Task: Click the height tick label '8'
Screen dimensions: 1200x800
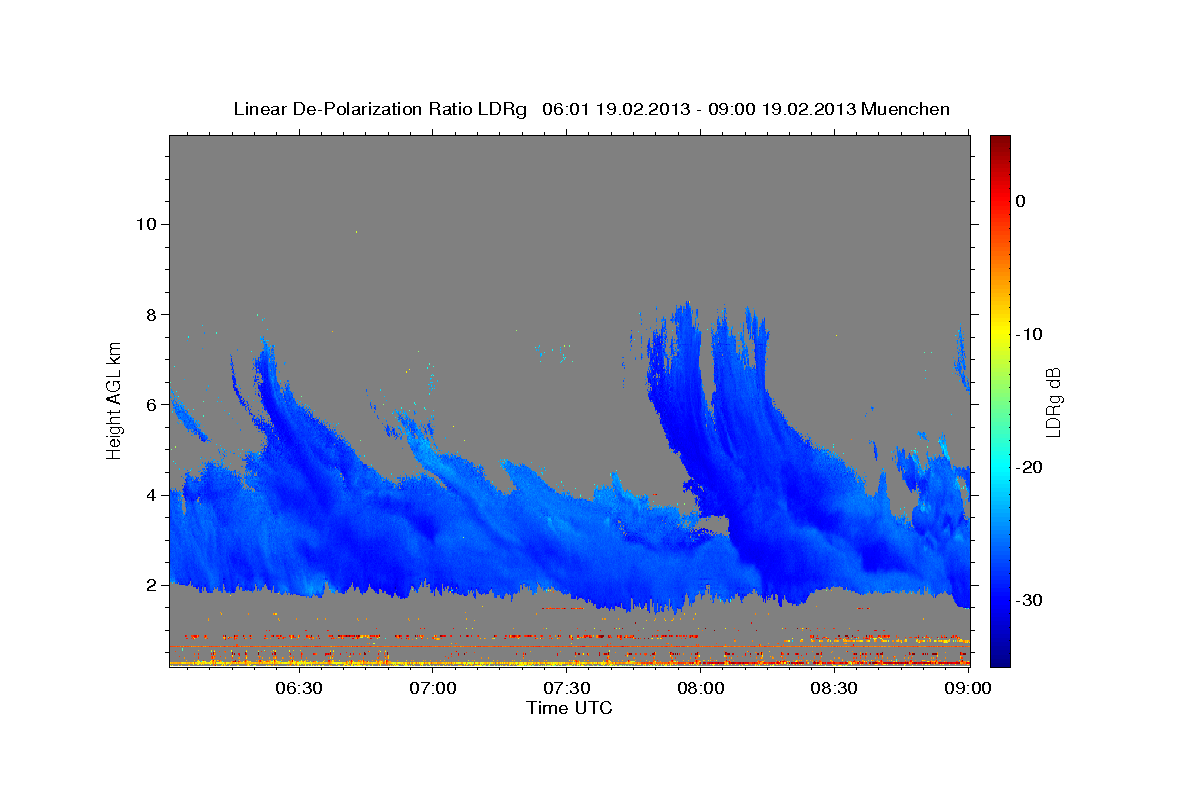Action: coord(150,314)
